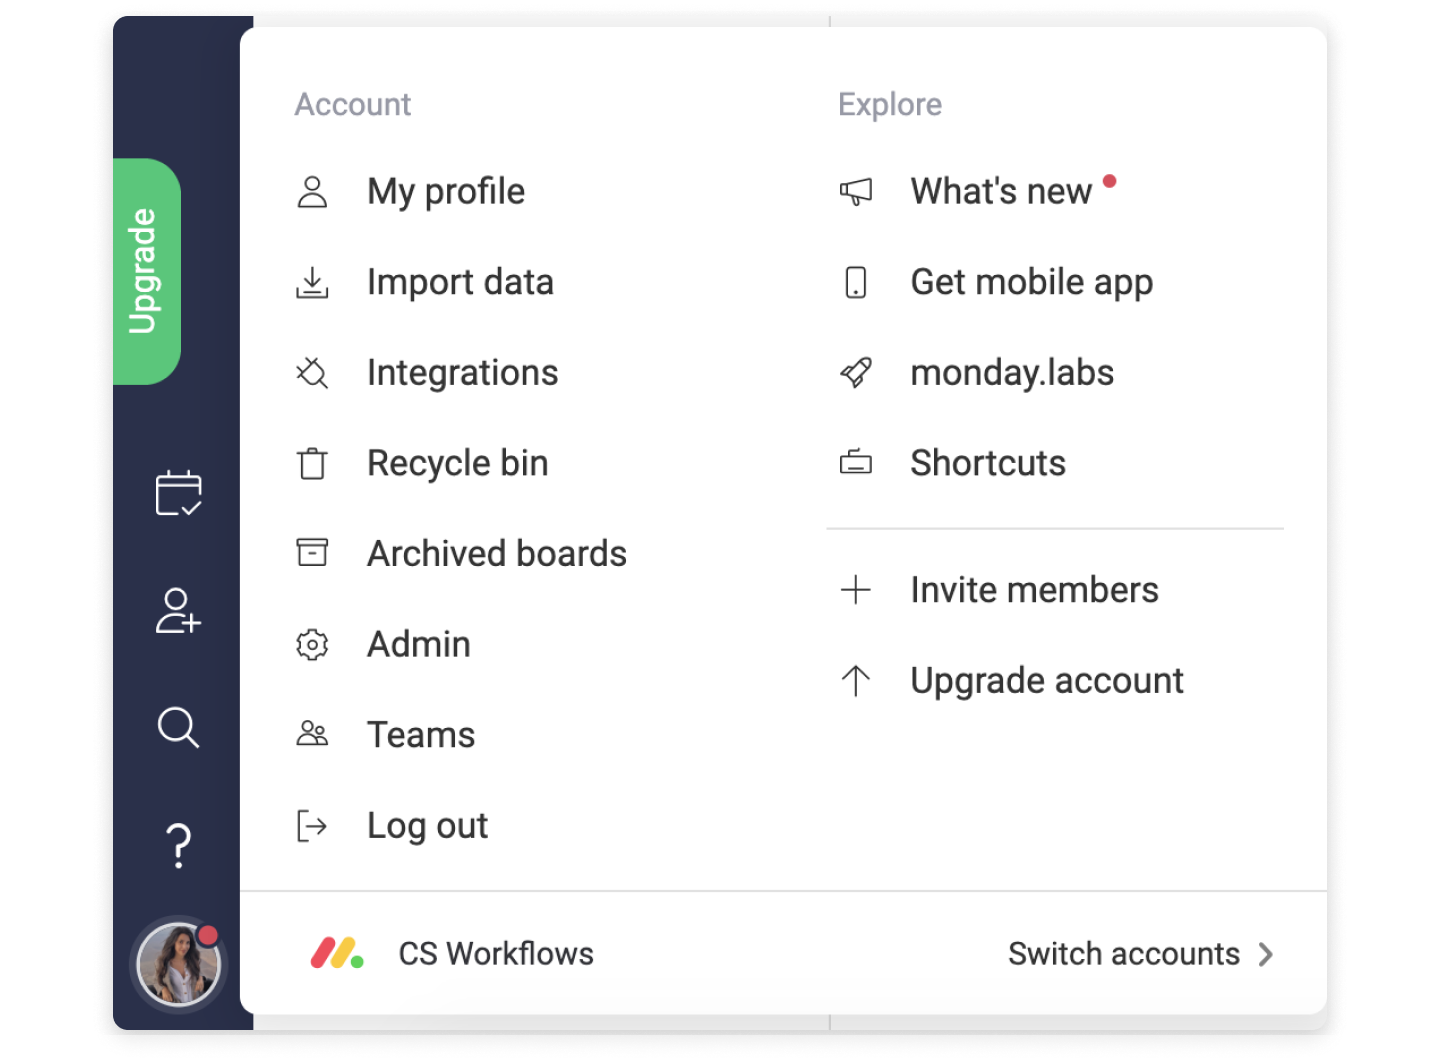
Task: Select Log out
Action: pyautogui.click(x=427, y=826)
